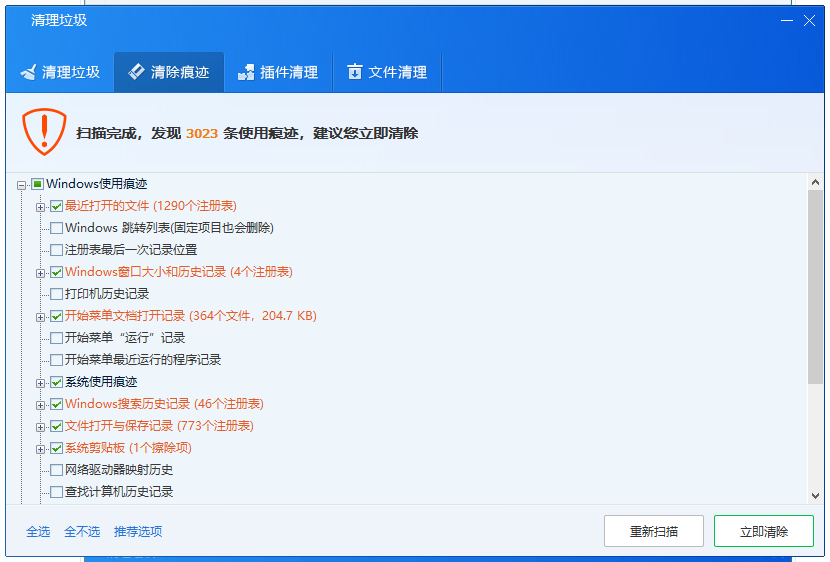Uncheck 最近打开的文件 checkbox
Image resolution: width=830 pixels, height=562 pixels.
click(x=57, y=206)
